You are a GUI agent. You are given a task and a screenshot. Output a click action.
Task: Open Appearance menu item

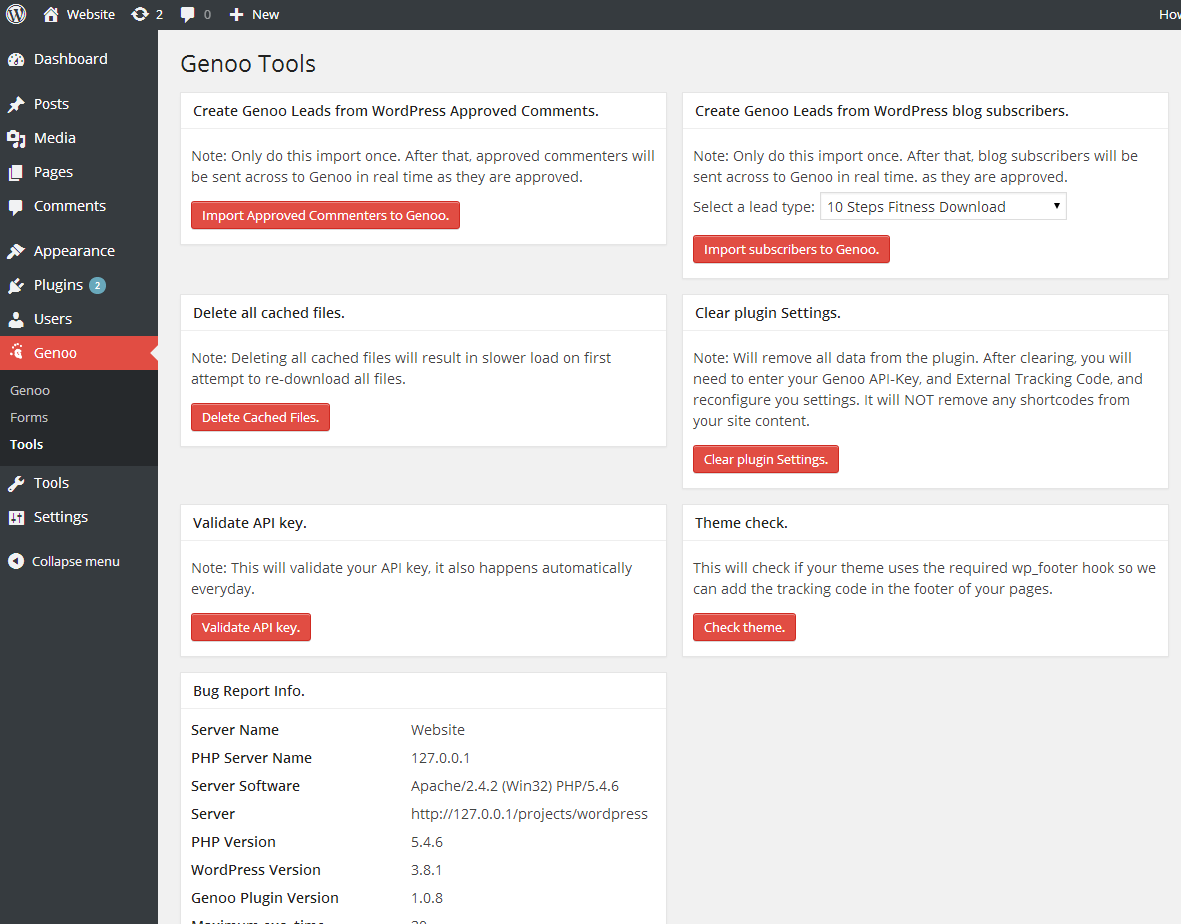(79, 251)
